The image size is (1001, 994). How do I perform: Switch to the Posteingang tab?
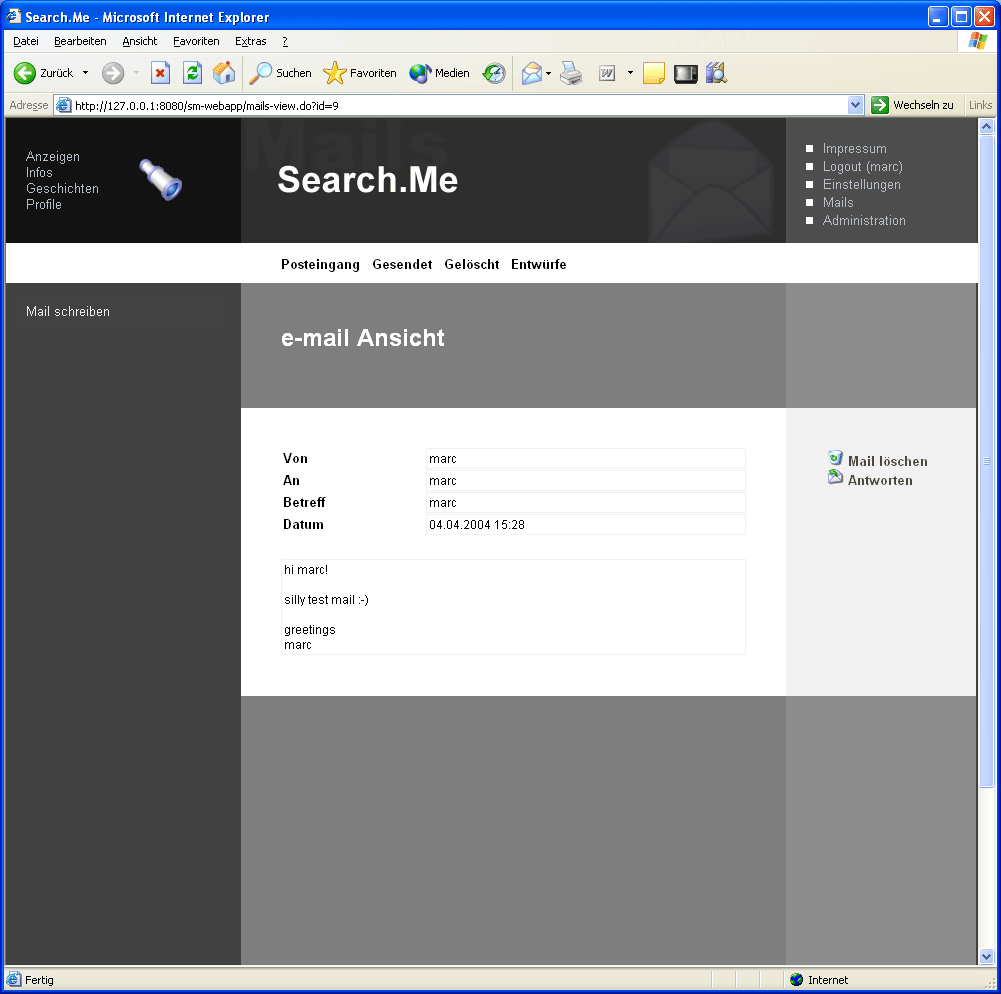tap(320, 264)
